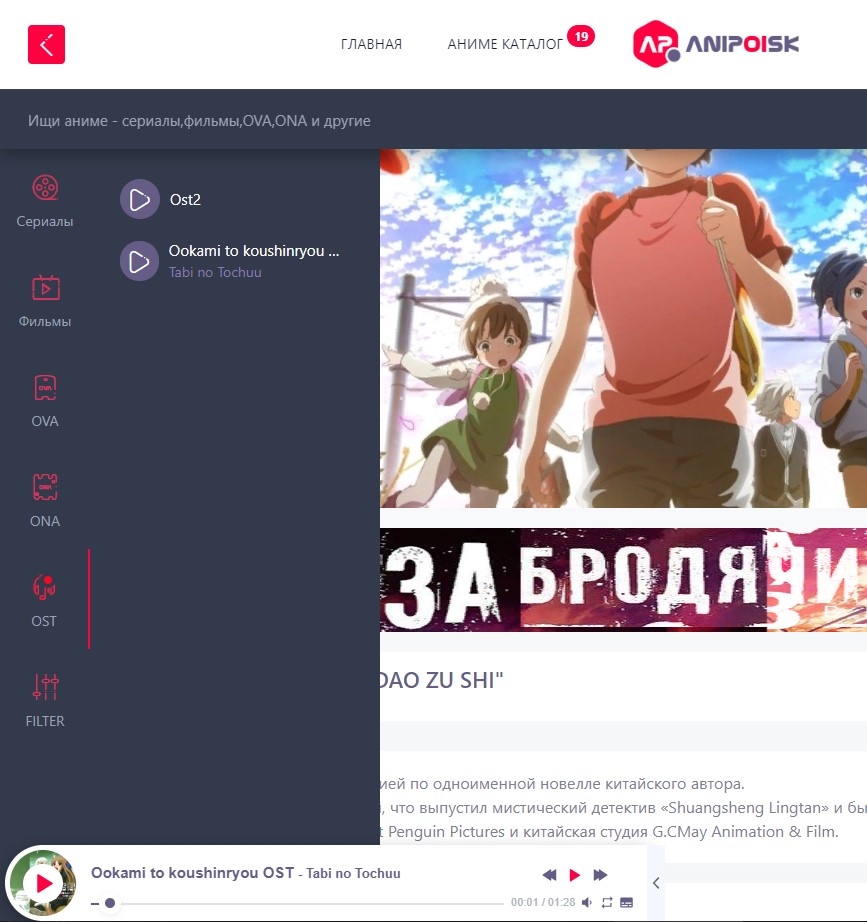
Task: Click the track progress slider
Action: [x=298, y=903]
